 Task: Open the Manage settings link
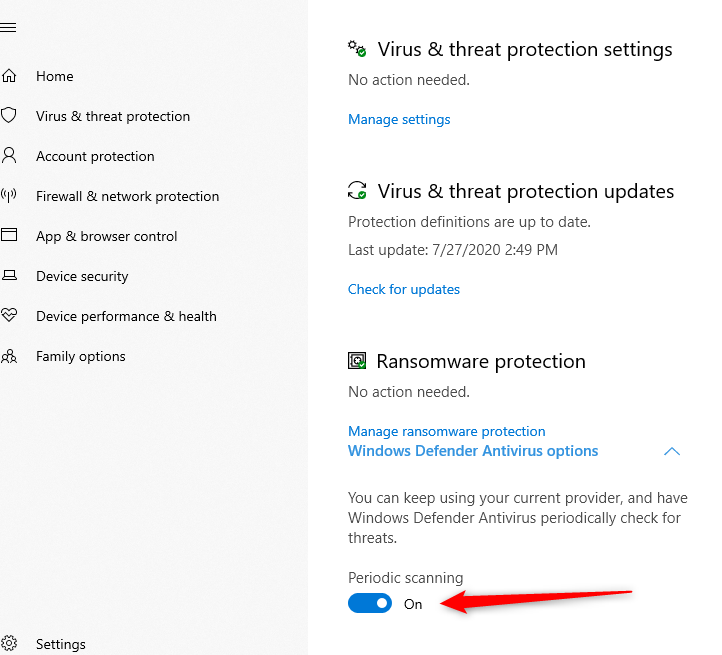click(x=399, y=119)
